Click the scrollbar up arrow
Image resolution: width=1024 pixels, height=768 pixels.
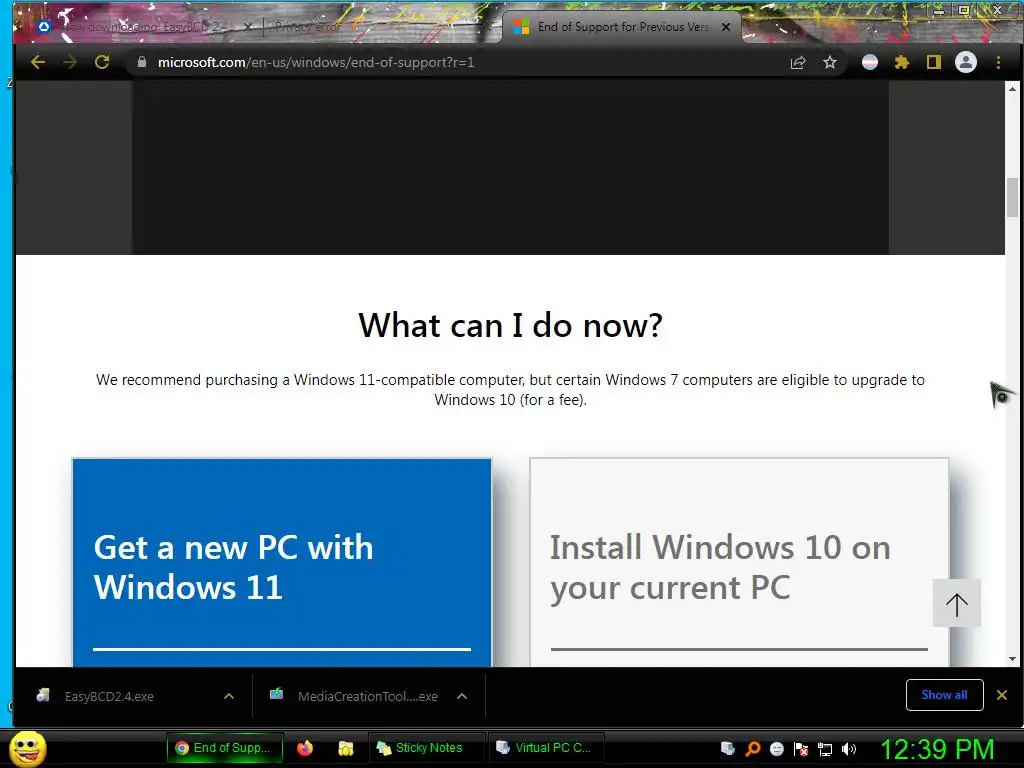click(x=1012, y=89)
